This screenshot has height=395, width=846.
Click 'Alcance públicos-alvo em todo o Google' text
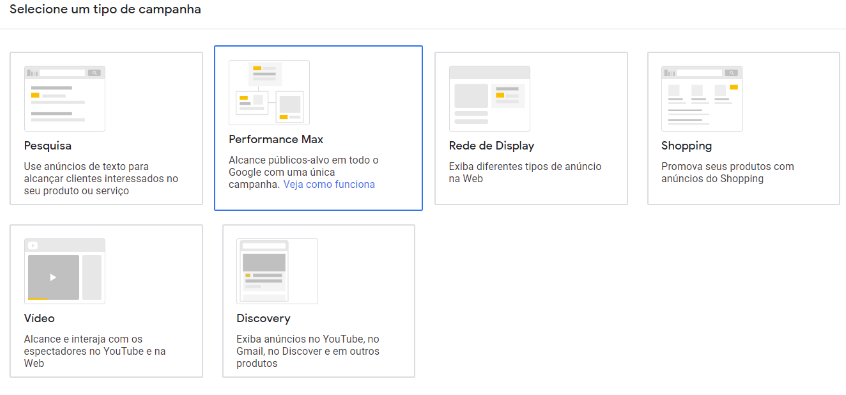(x=304, y=167)
